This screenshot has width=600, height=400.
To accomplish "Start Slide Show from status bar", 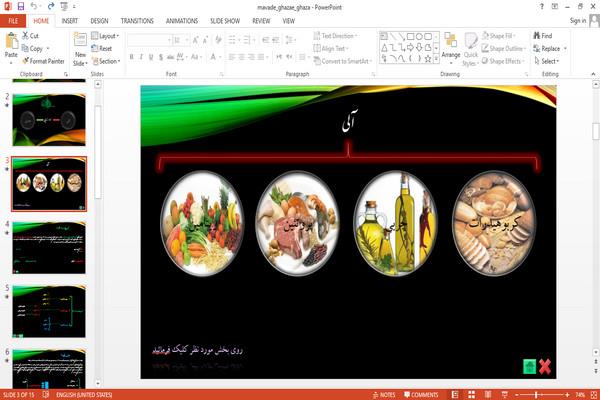I will point(504,395).
